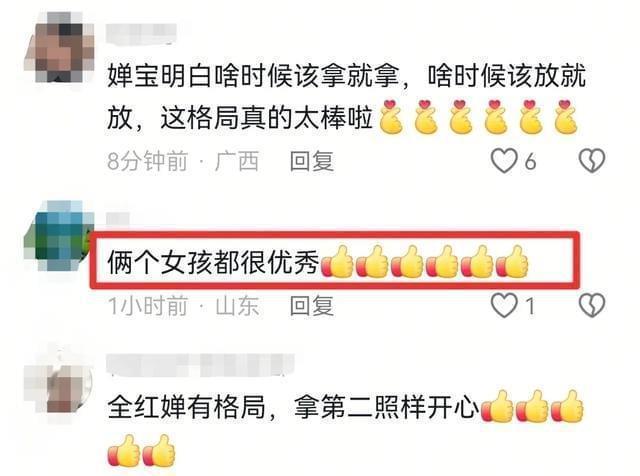Click the 1小时前 · 山东 timestamp
This screenshot has width=640, height=476.
183,306
